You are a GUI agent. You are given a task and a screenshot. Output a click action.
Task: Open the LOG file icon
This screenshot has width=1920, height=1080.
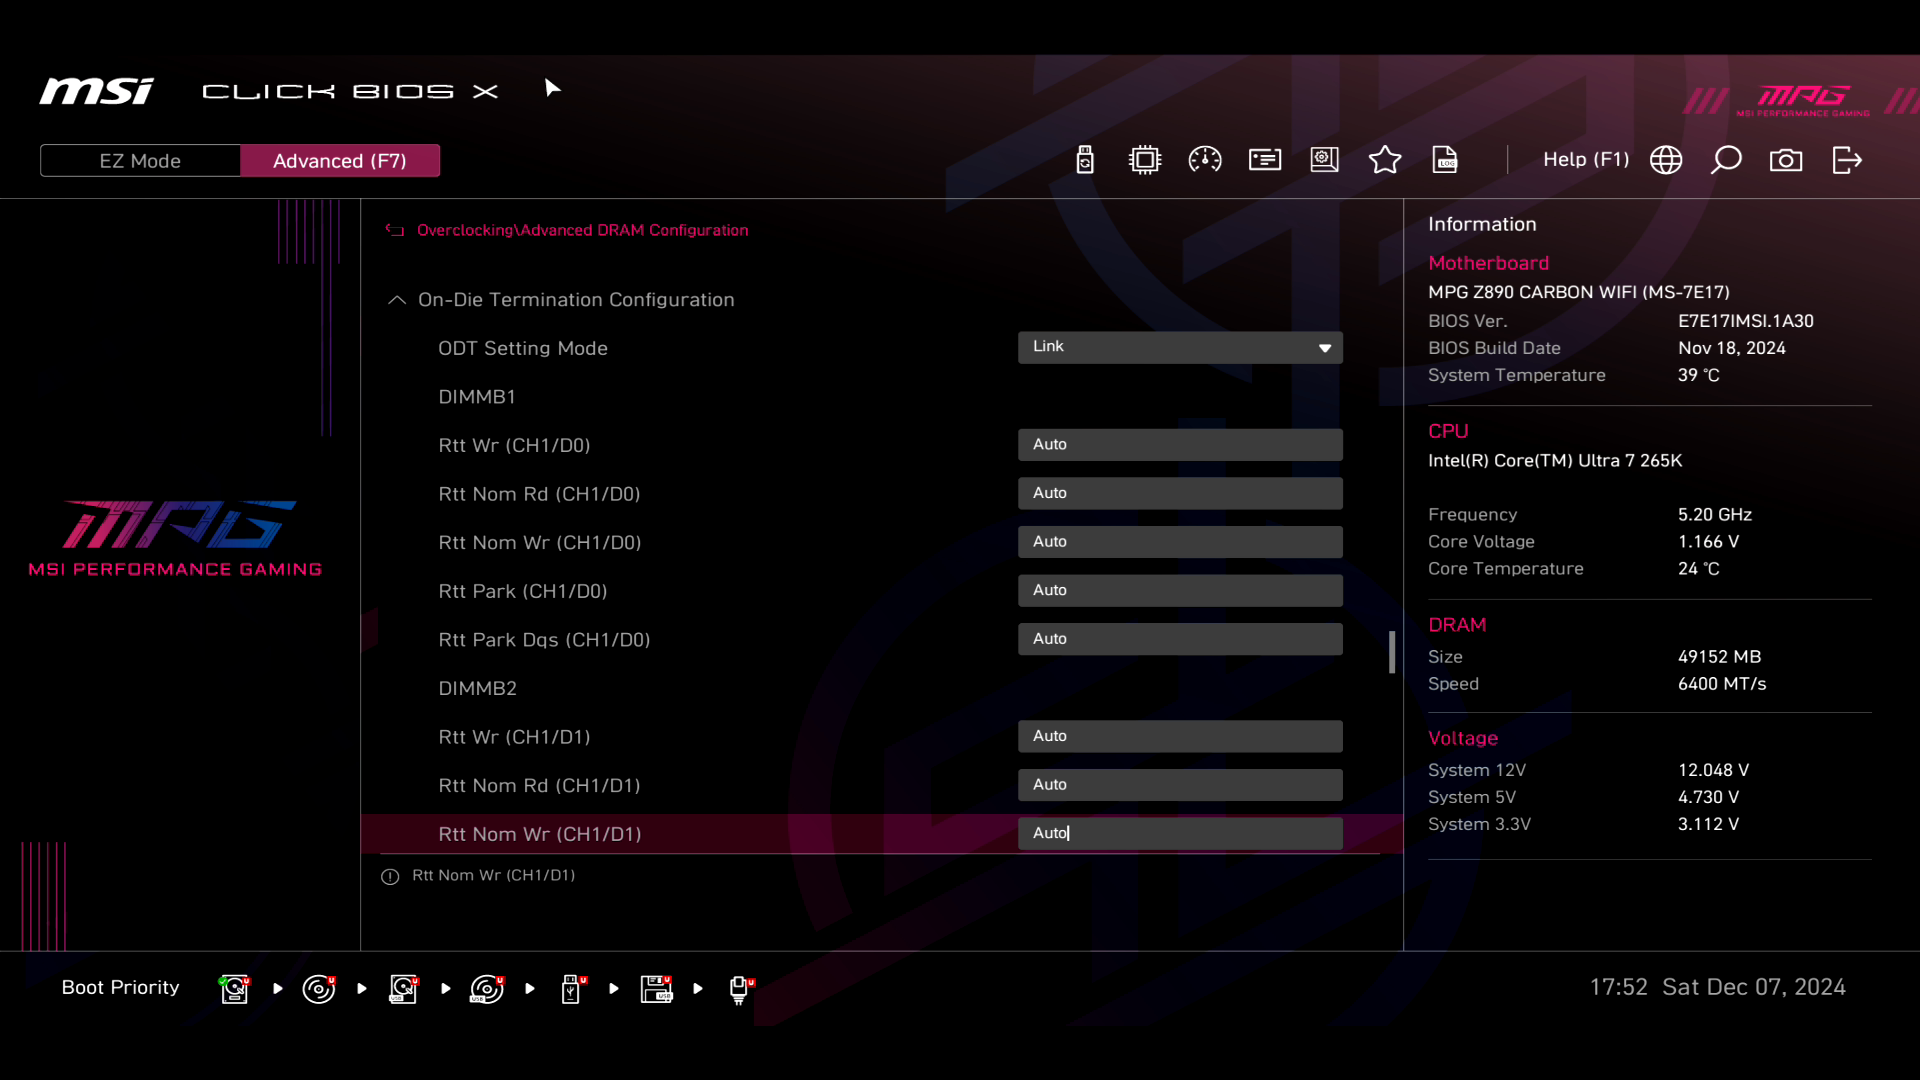coord(1444,160)
